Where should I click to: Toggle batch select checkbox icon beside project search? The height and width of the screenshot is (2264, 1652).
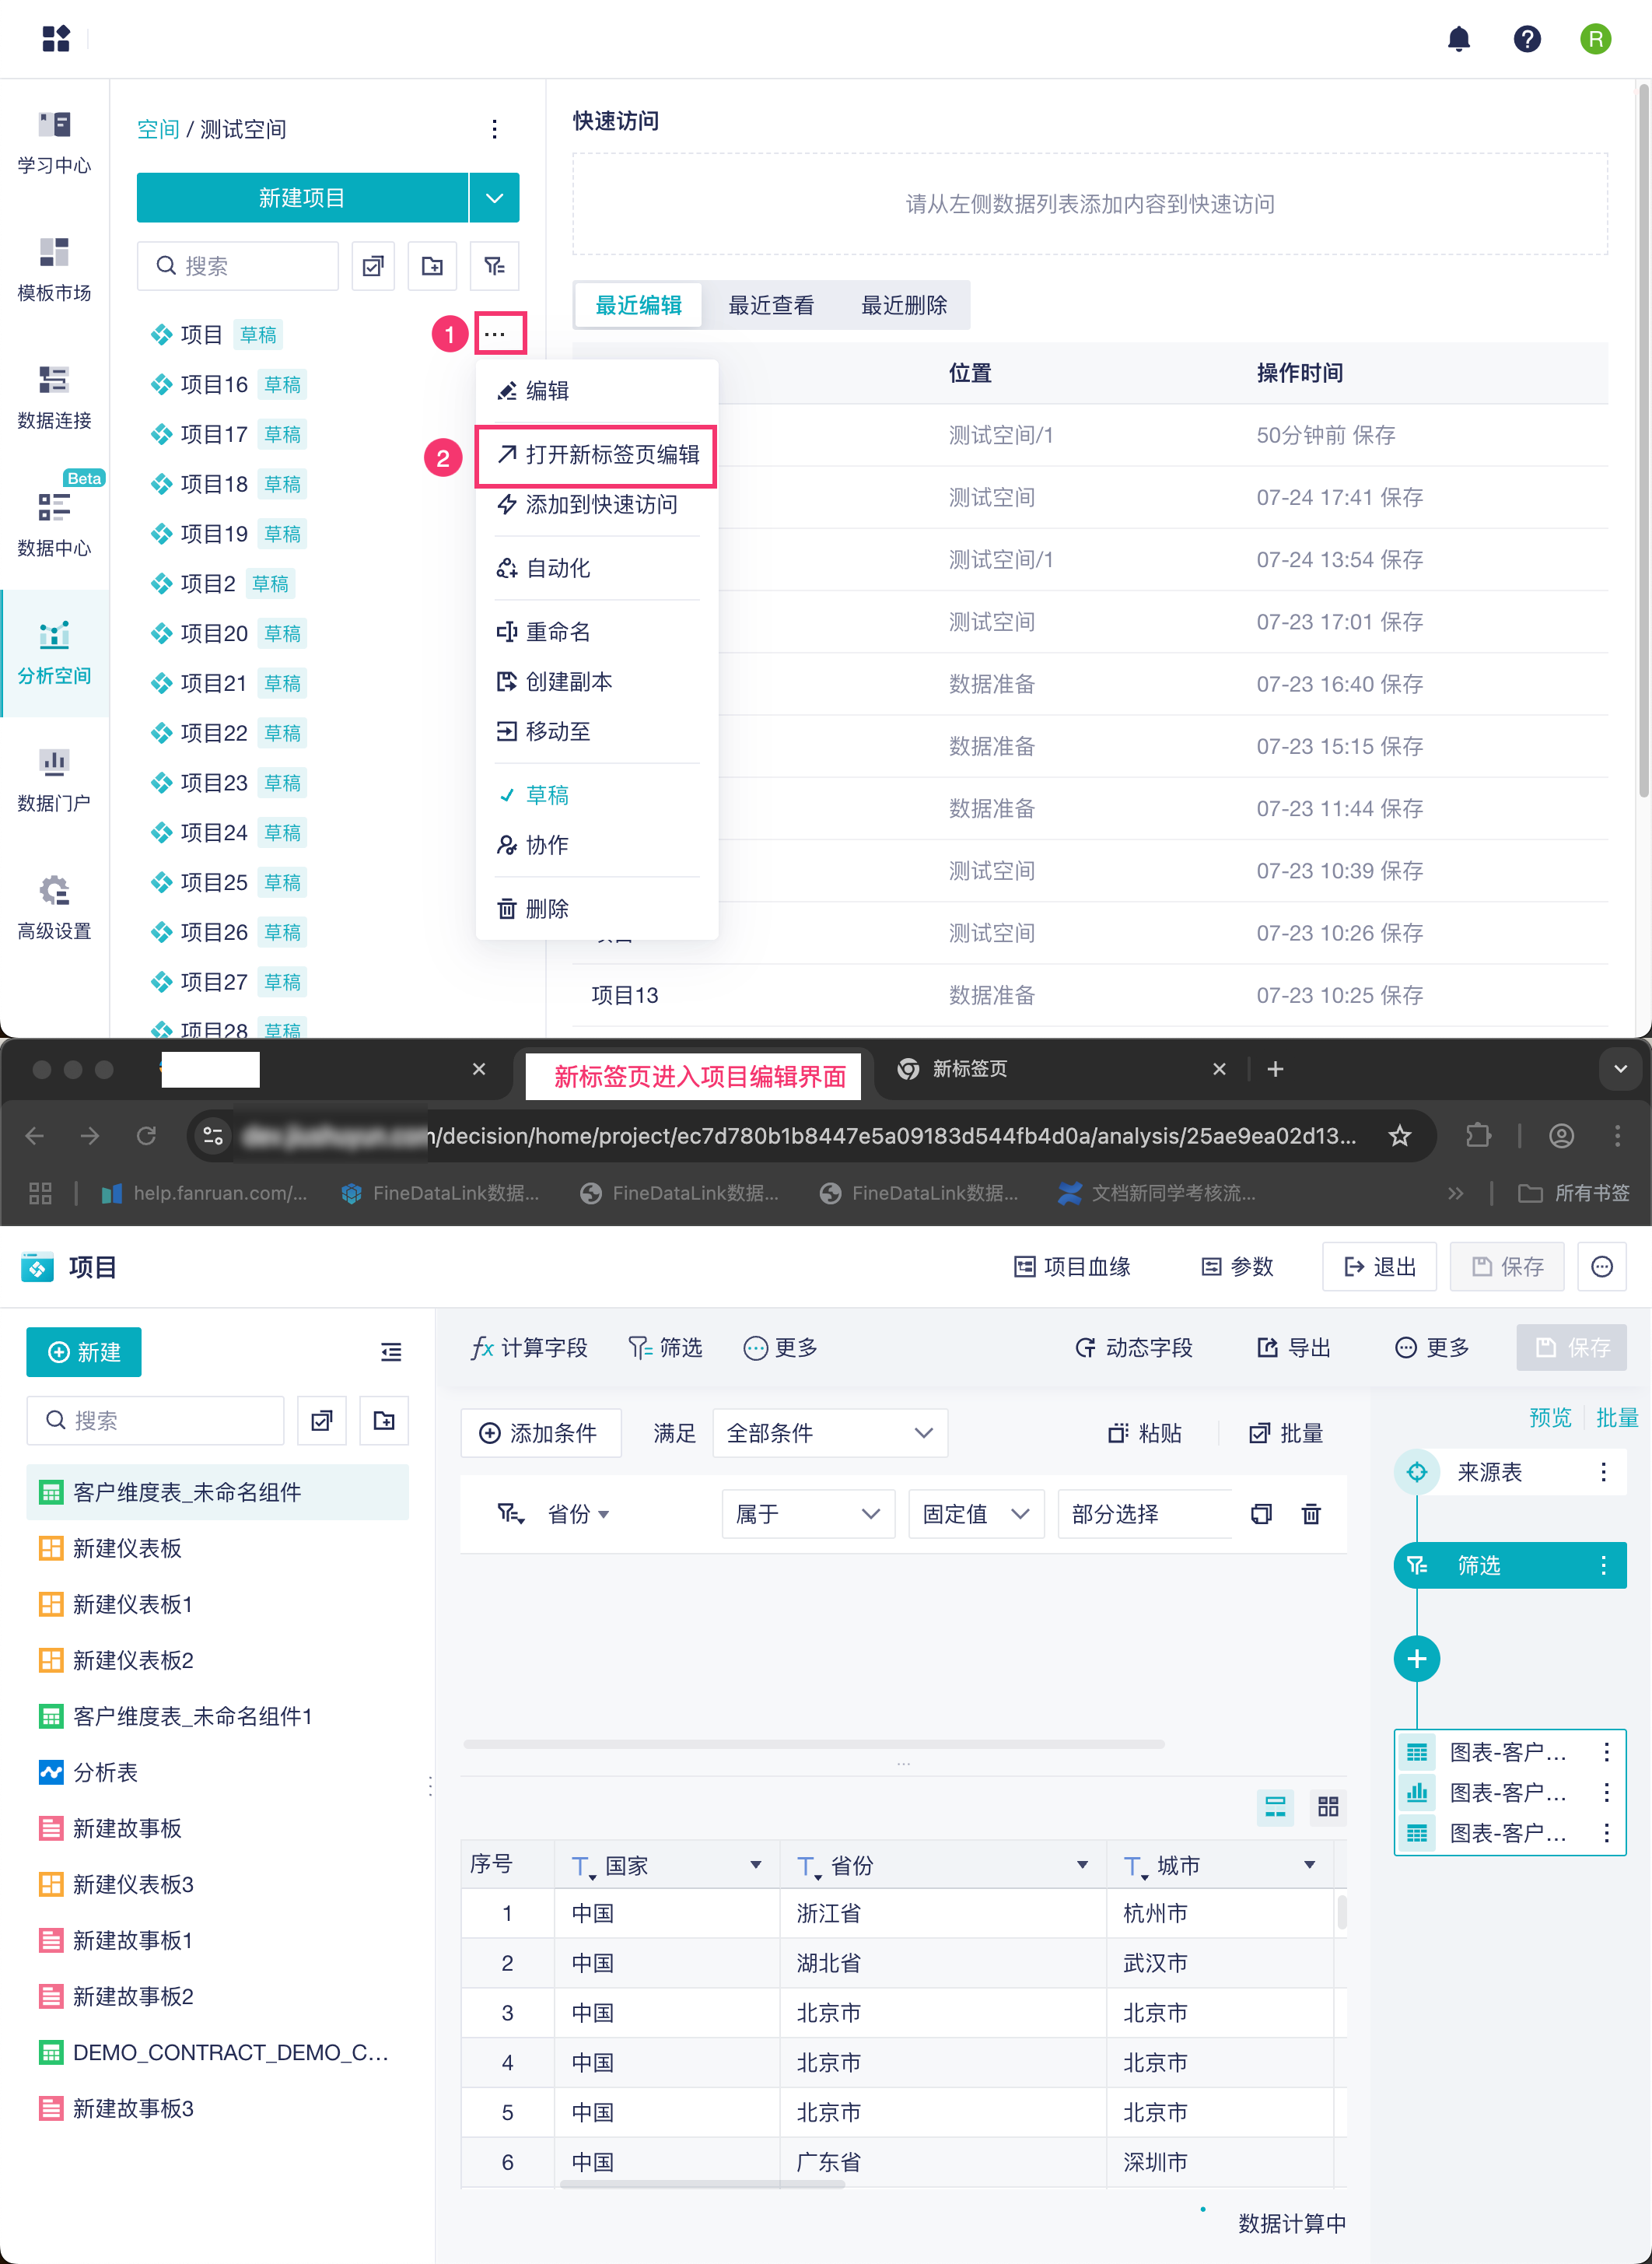(373, 266)
